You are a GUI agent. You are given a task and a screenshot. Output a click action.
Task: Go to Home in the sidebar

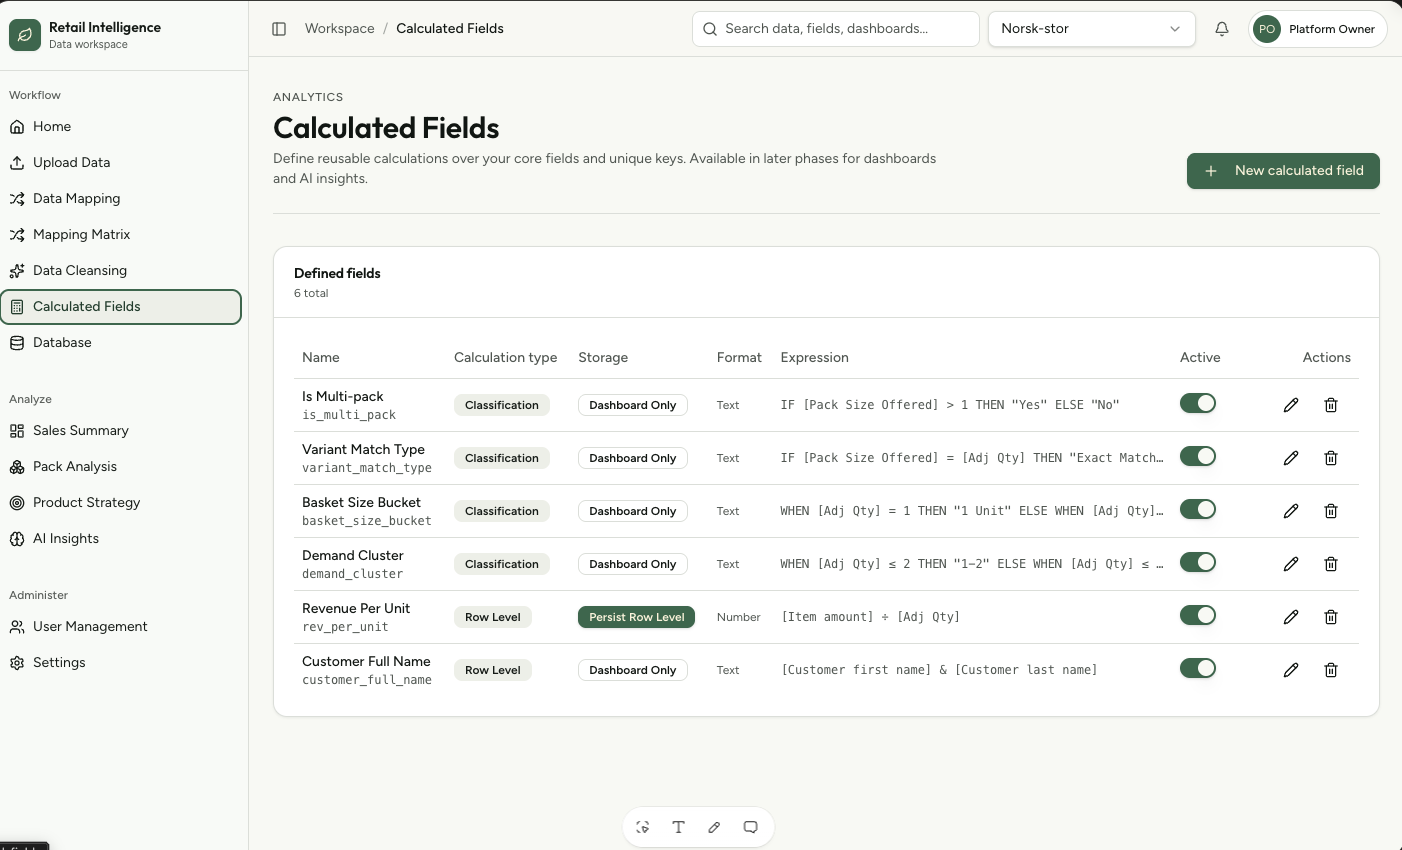point(122,127)
